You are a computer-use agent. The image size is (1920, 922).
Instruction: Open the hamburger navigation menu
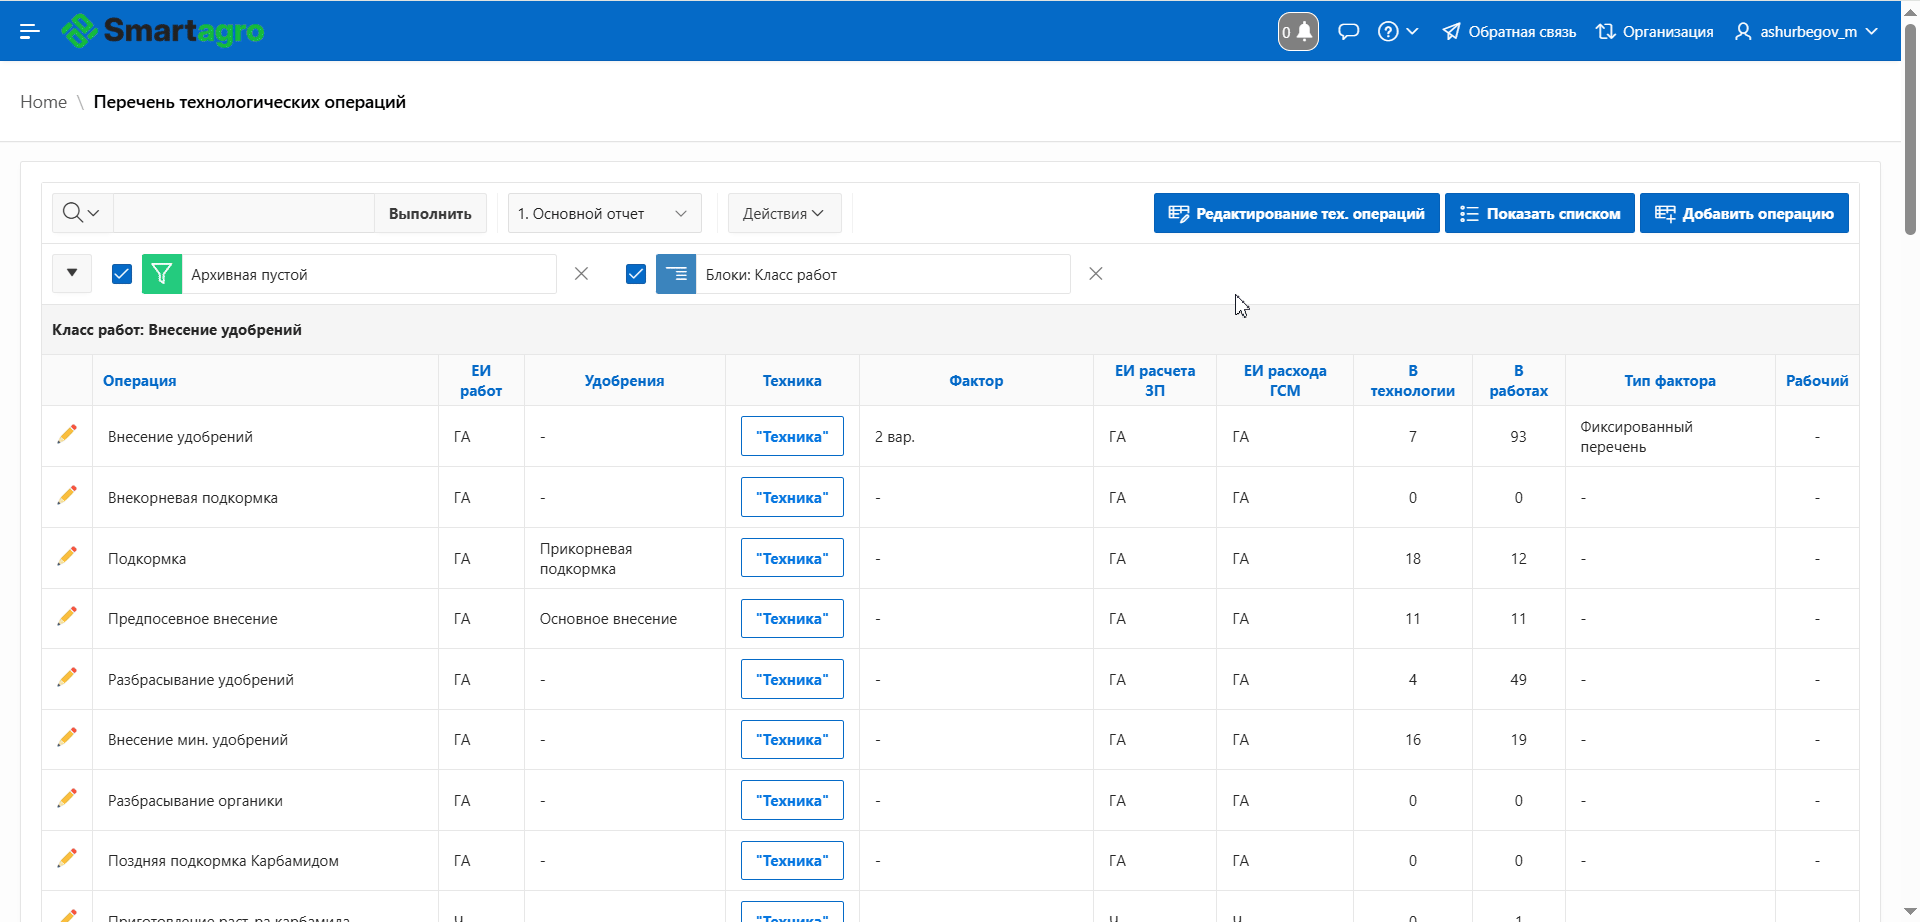(30, 31)
